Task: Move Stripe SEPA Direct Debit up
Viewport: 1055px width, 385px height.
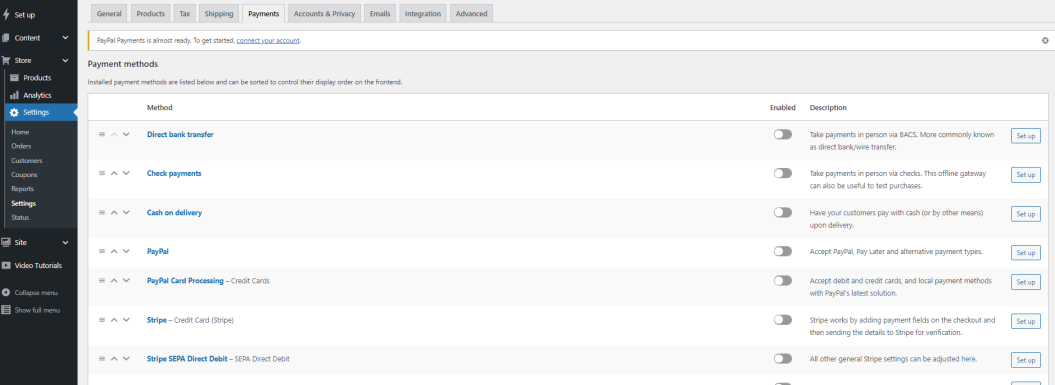Action: click(114, 359)
